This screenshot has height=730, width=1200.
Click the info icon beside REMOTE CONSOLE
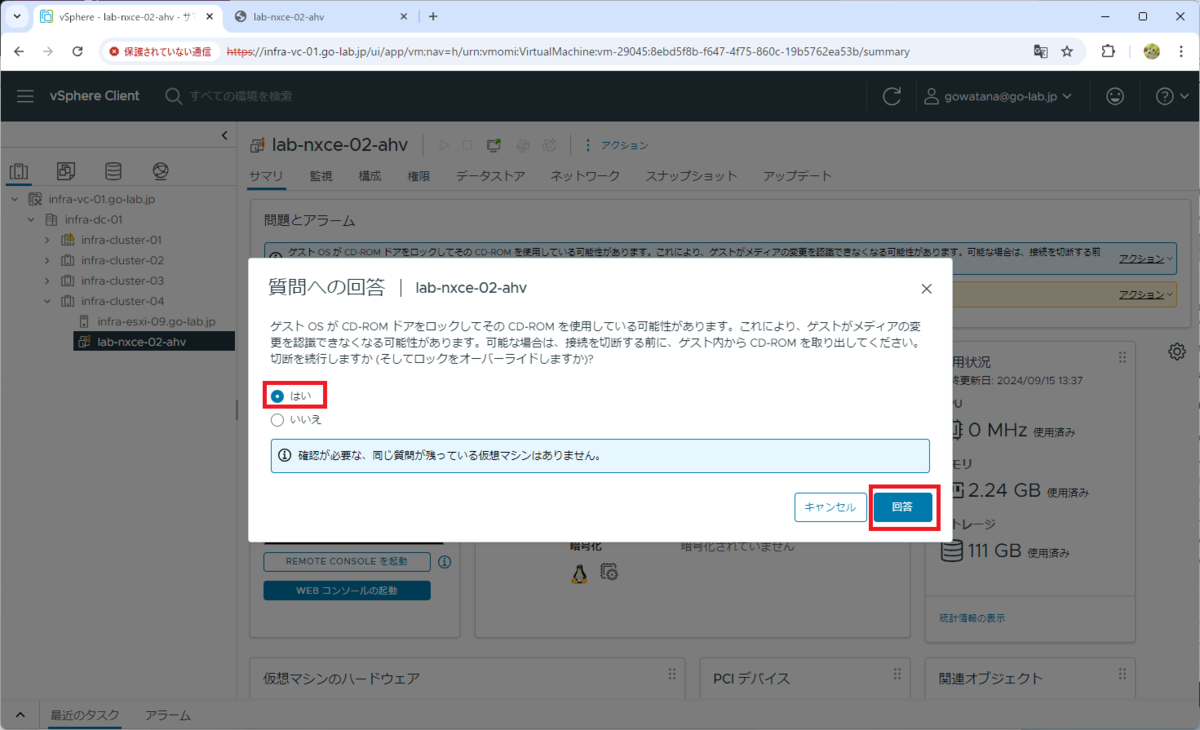click(x=444, y=562)
